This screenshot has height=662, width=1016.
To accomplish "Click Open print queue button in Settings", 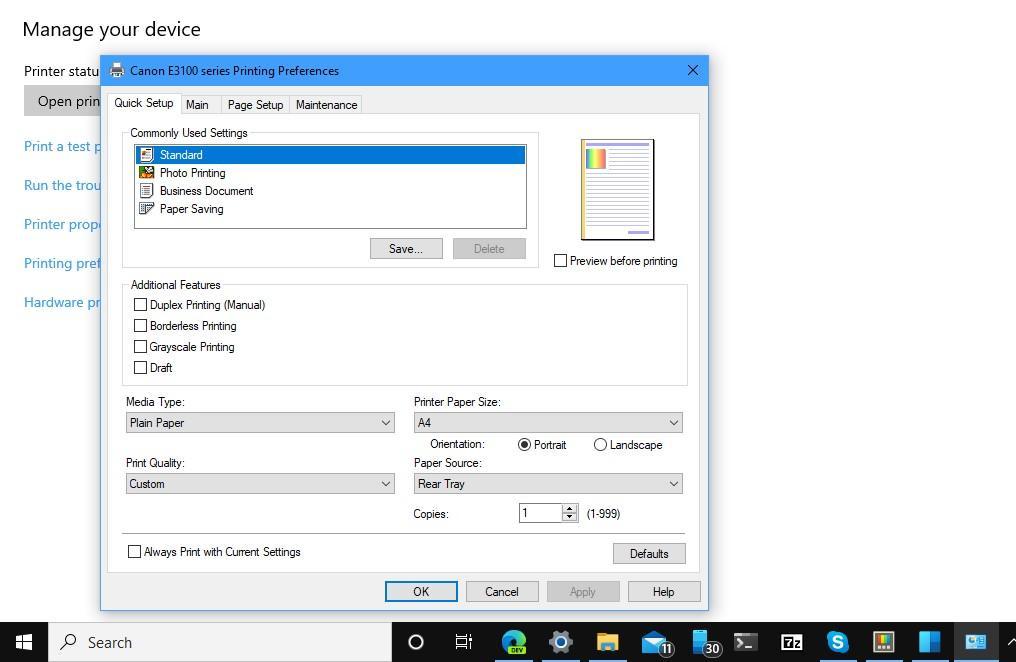I will tap(62, 101).
